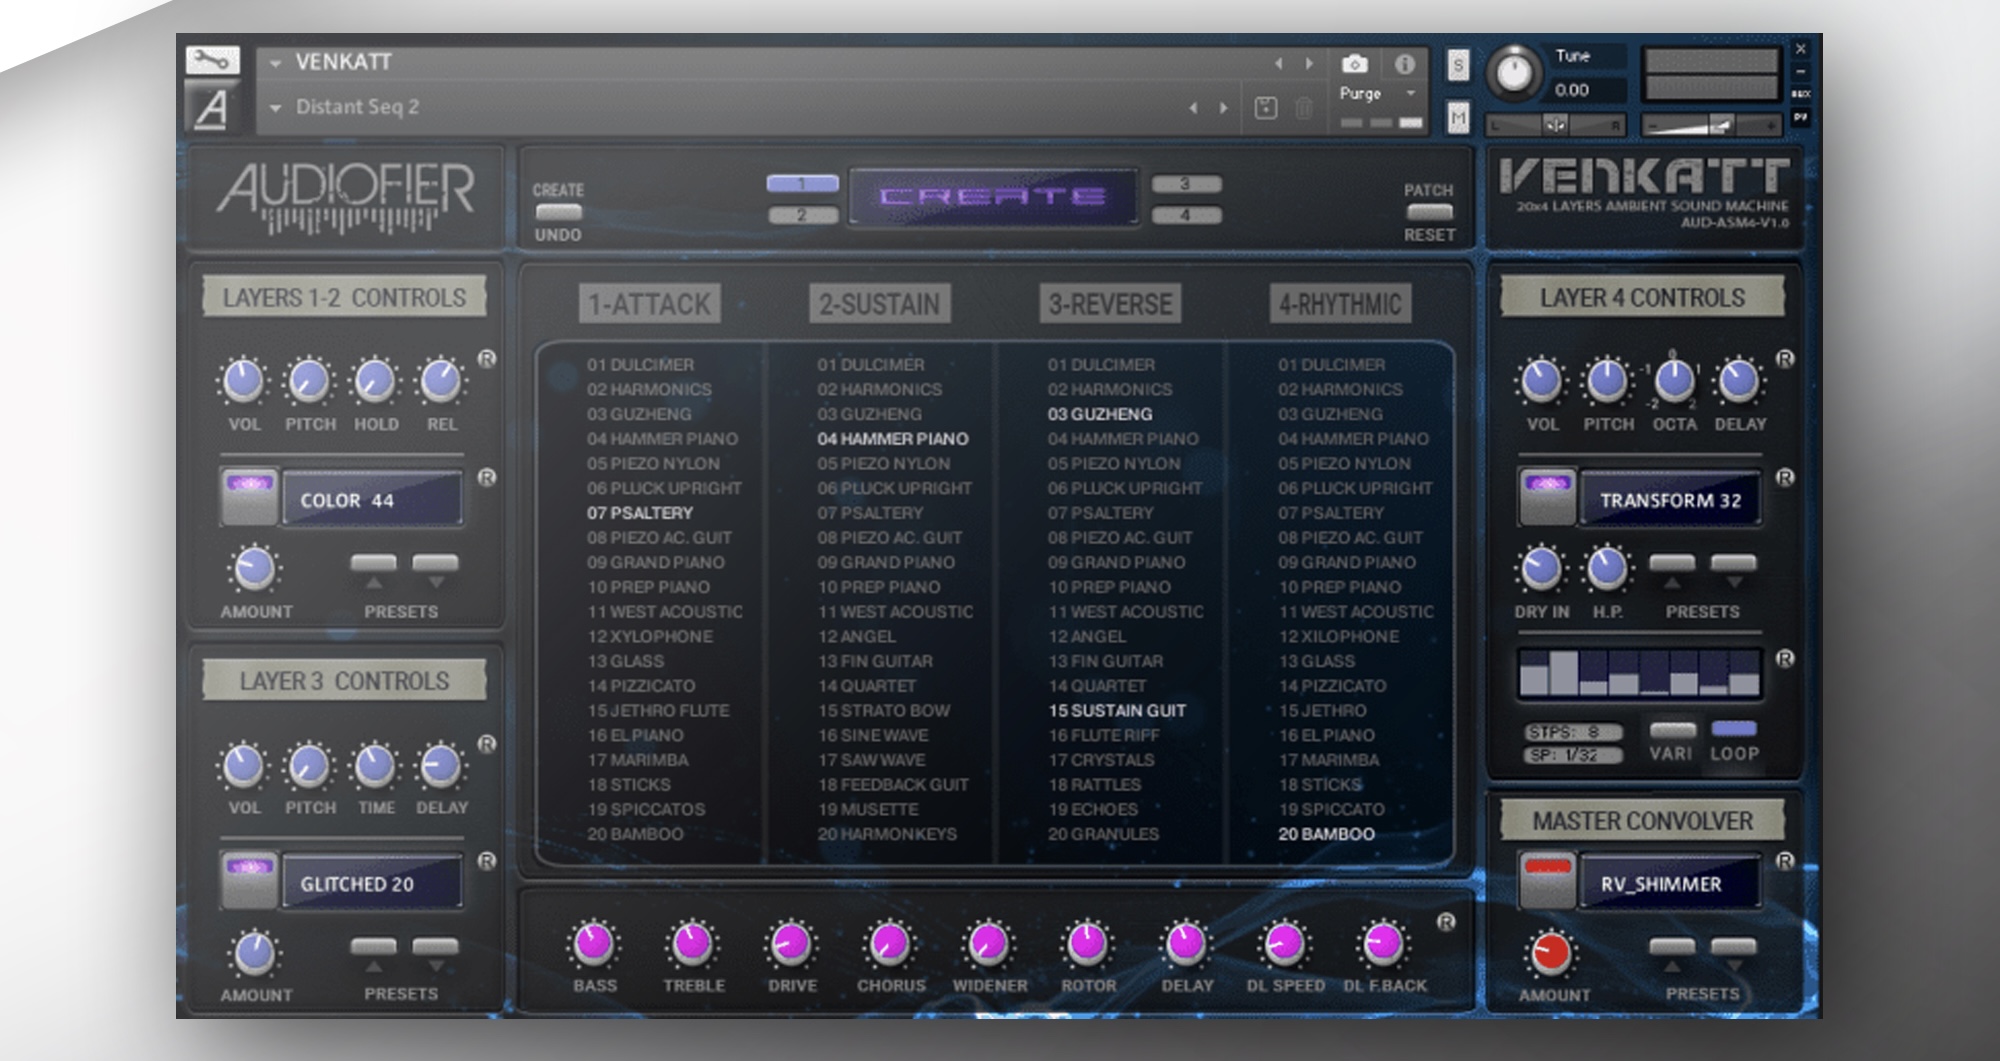Click the R reset icon for effects knobs
The image size is (2000, 1061).
(x=1445, y=922)
